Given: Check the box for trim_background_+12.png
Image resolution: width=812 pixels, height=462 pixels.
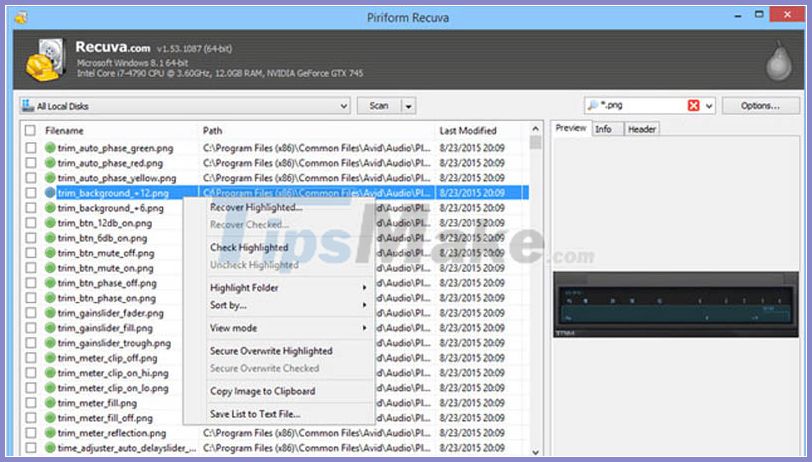Looking at the screenshot, I should (x=31, y=193).
